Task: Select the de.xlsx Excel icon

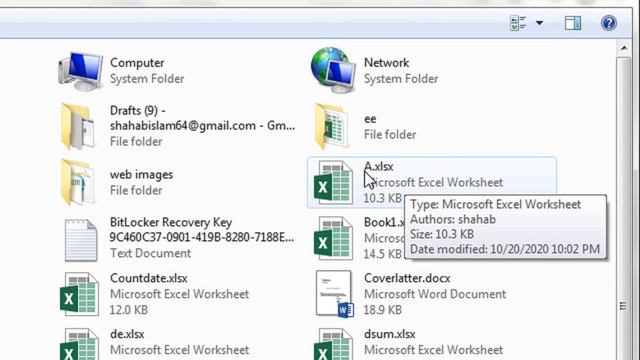Action: [x=79, y=344]
